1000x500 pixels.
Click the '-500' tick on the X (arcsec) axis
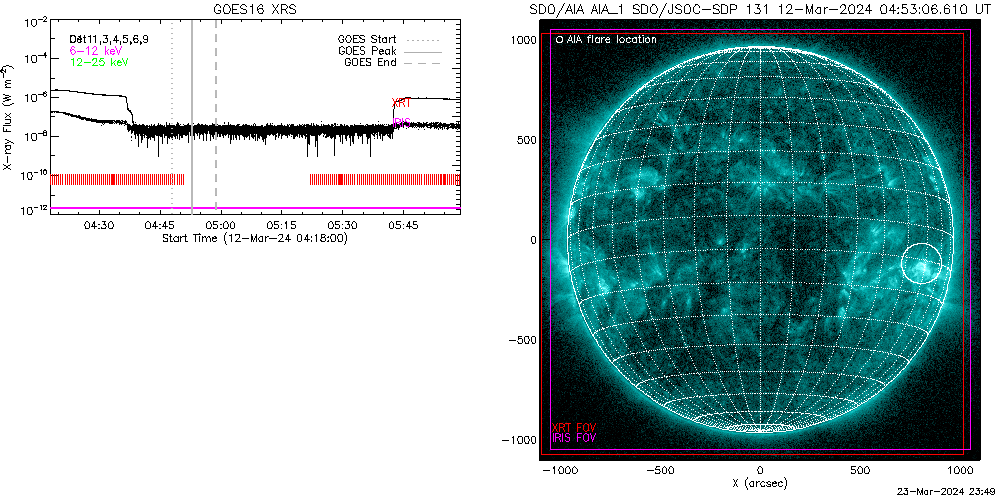[659, 470]
